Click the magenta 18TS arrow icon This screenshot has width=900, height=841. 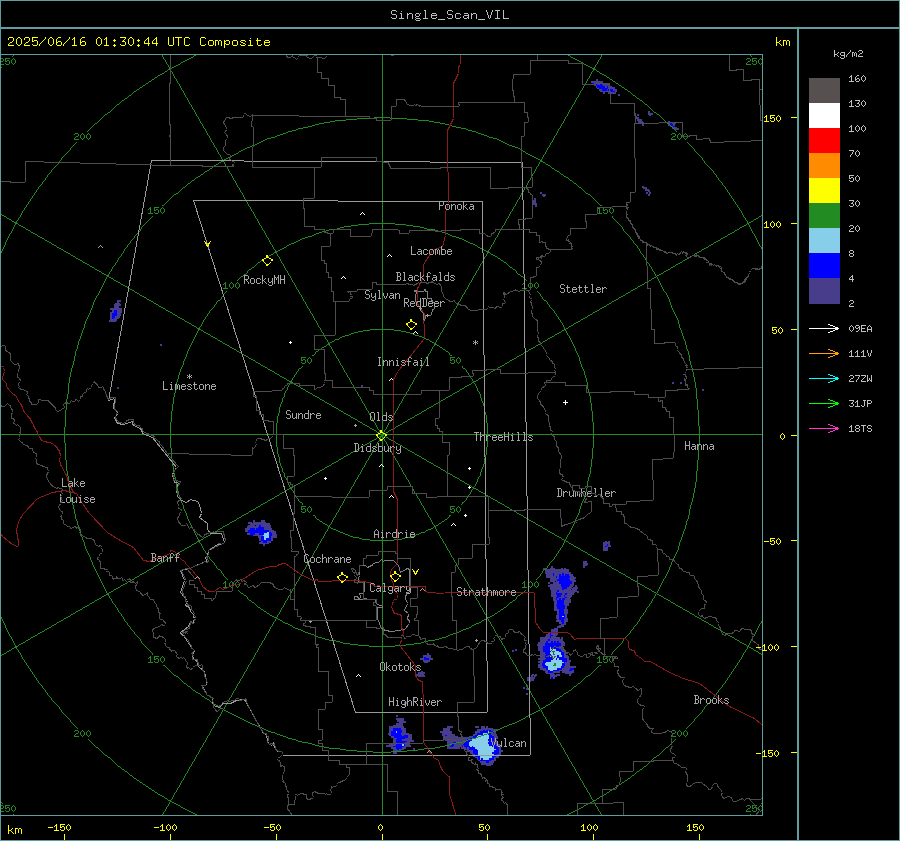coord(824,428)
